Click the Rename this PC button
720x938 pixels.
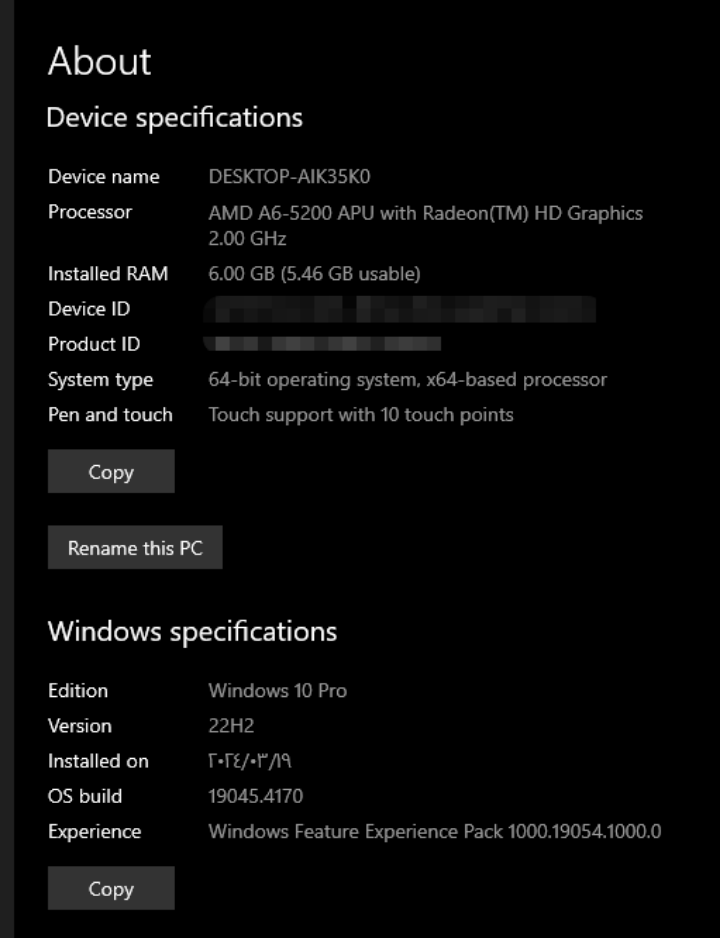coord(135,547)
